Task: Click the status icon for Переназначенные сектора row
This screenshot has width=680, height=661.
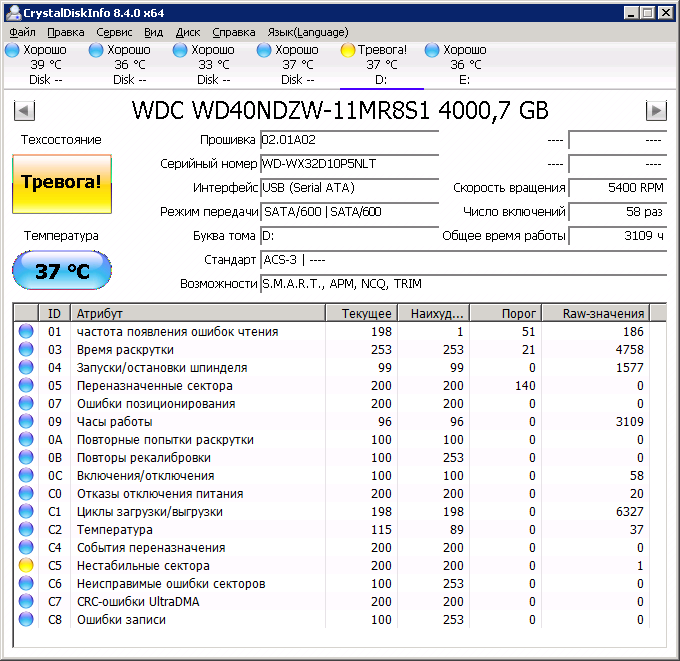Action: (x=26, y=386)
